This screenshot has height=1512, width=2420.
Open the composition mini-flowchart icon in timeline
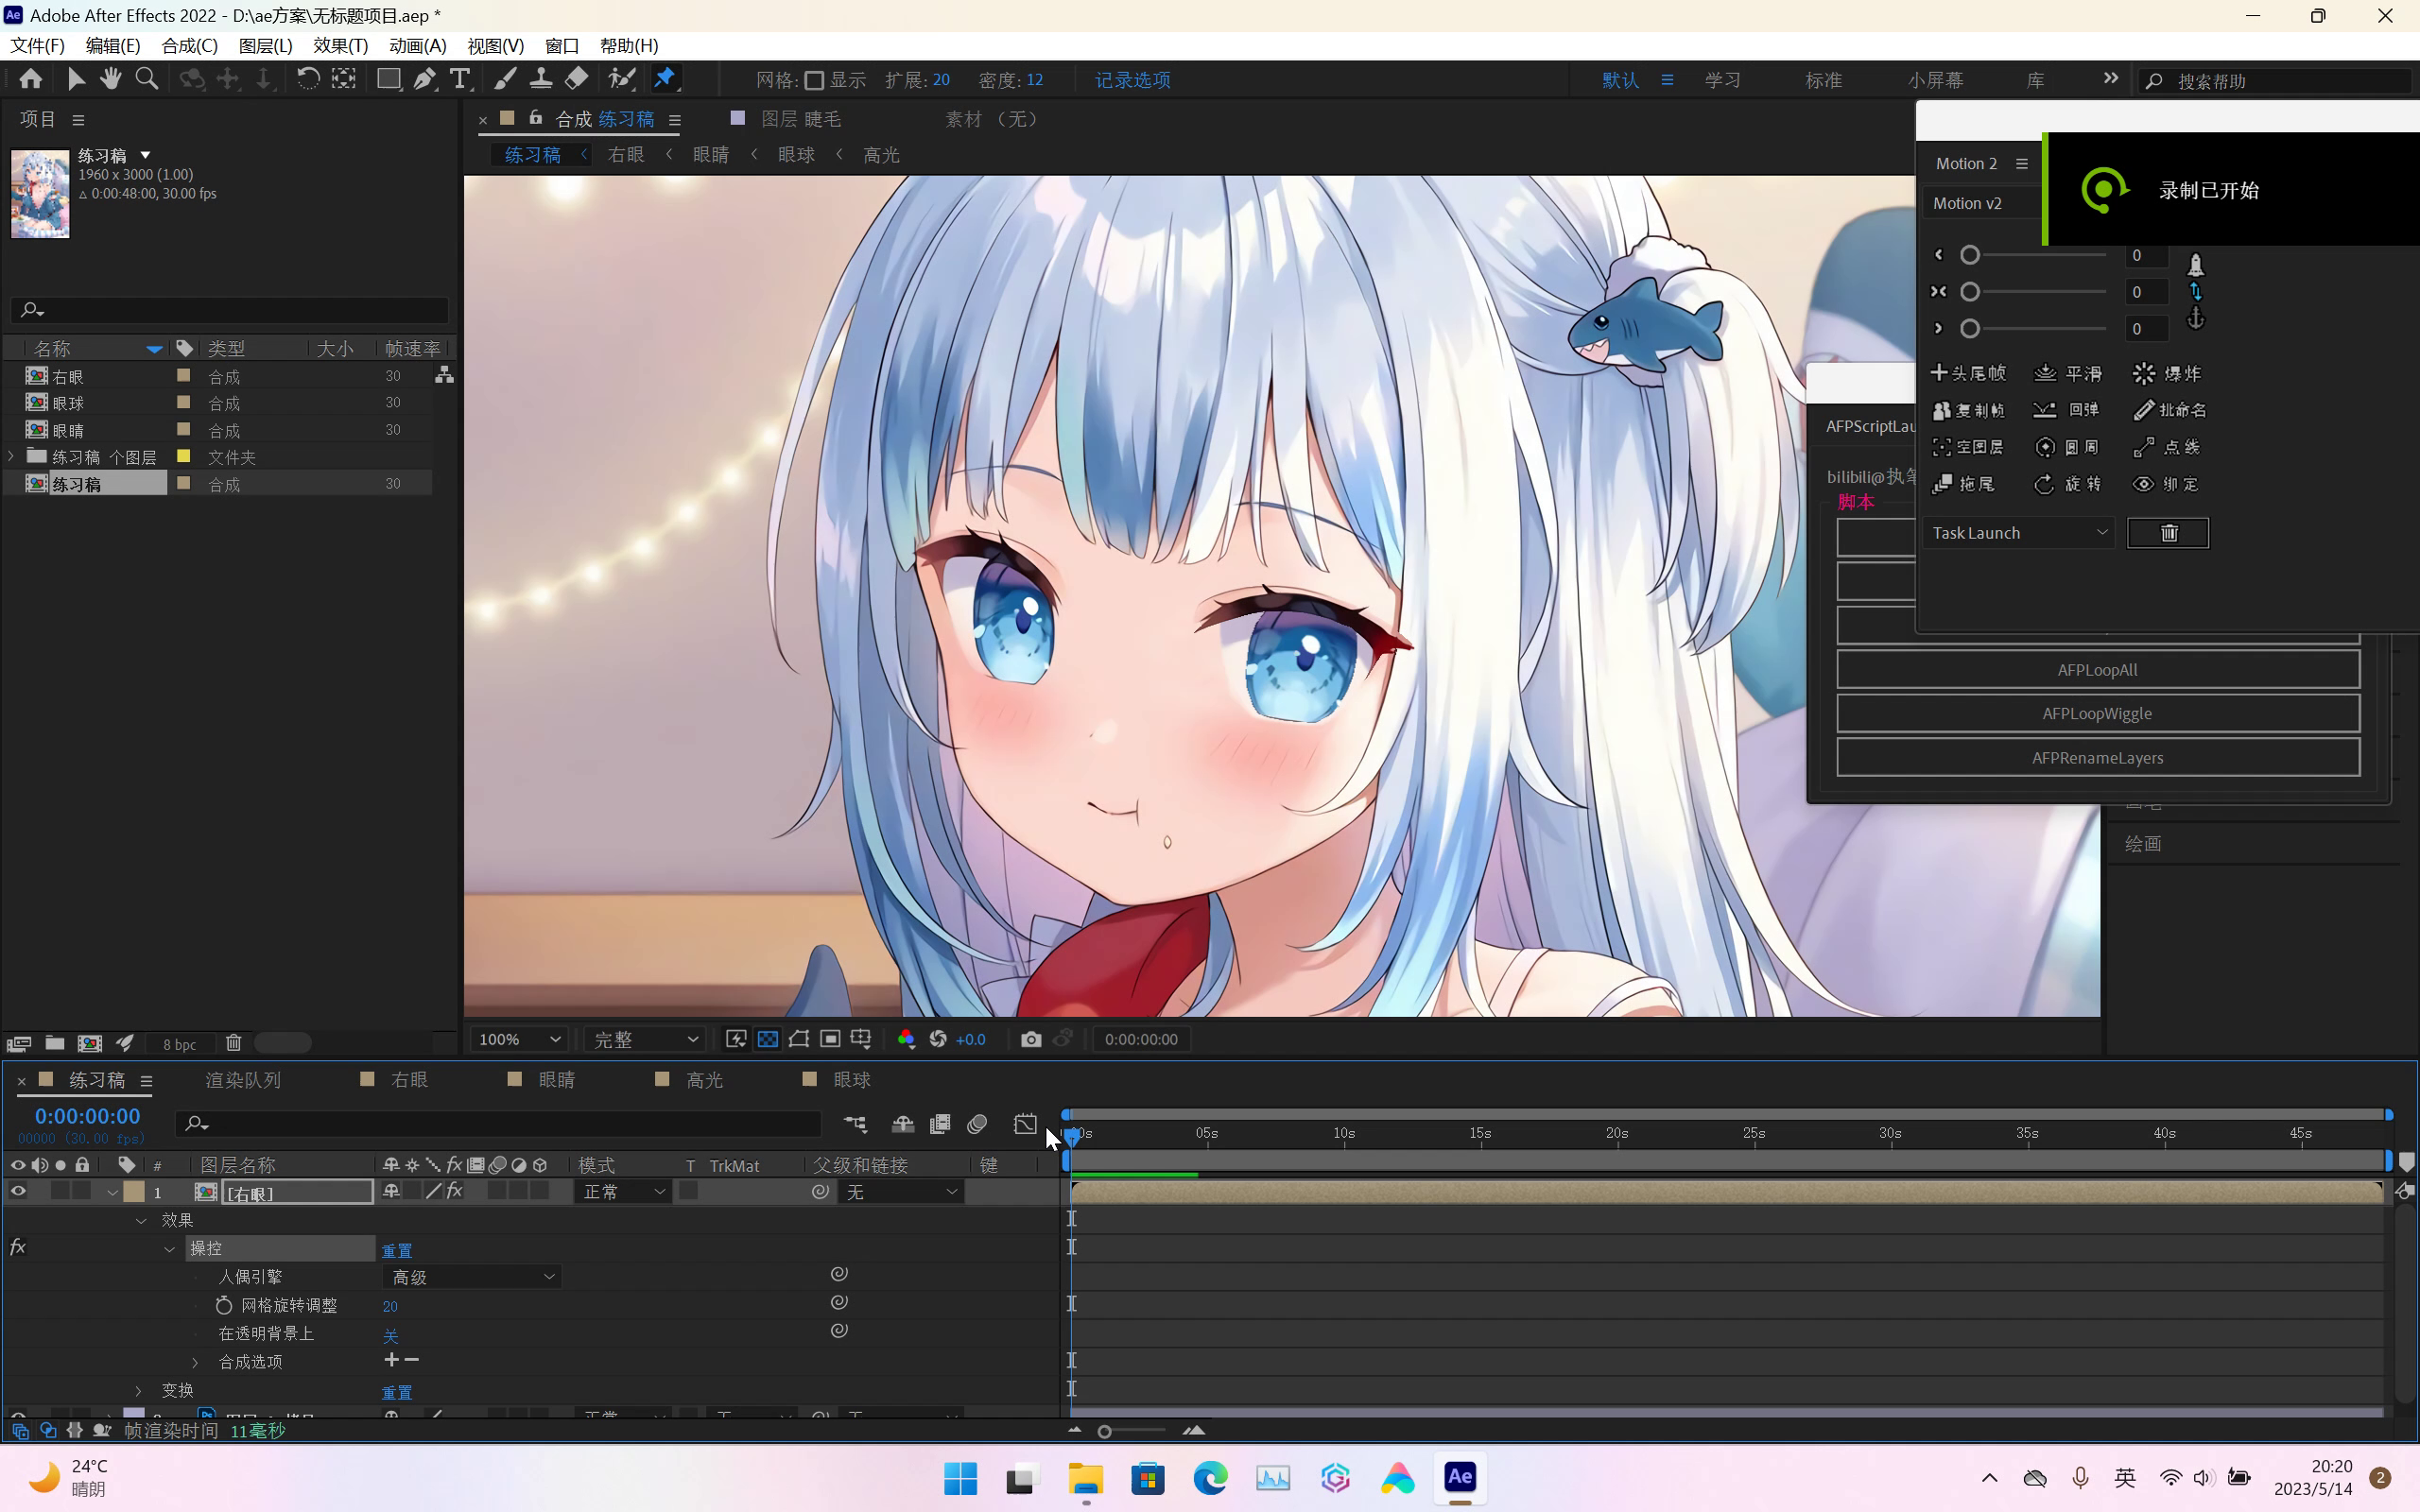tap(856, 1124)
